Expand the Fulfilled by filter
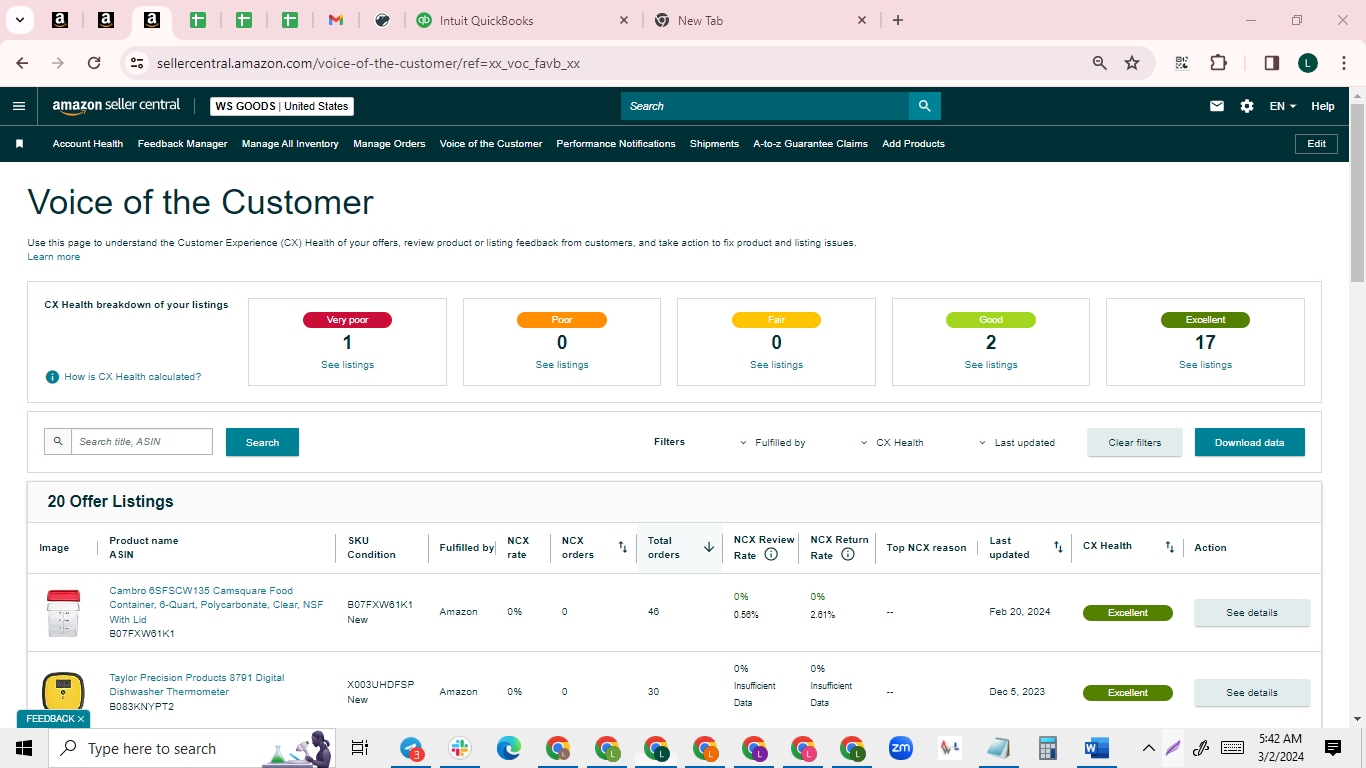Screen dimensions: 1366x768 coord(773,442)
